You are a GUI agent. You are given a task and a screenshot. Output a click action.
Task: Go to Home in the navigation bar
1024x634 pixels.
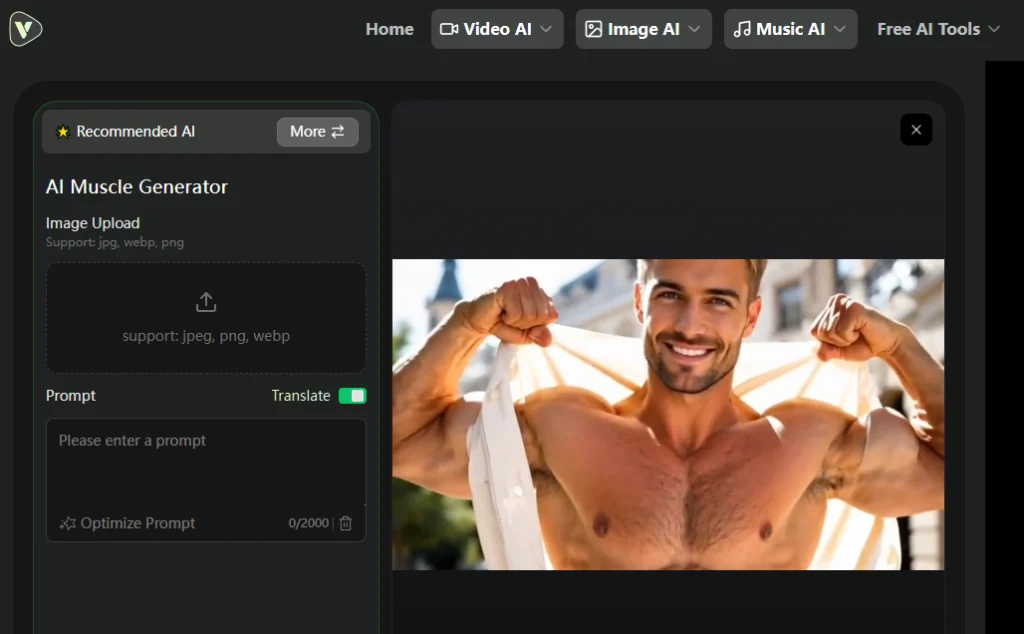[389, 29]
